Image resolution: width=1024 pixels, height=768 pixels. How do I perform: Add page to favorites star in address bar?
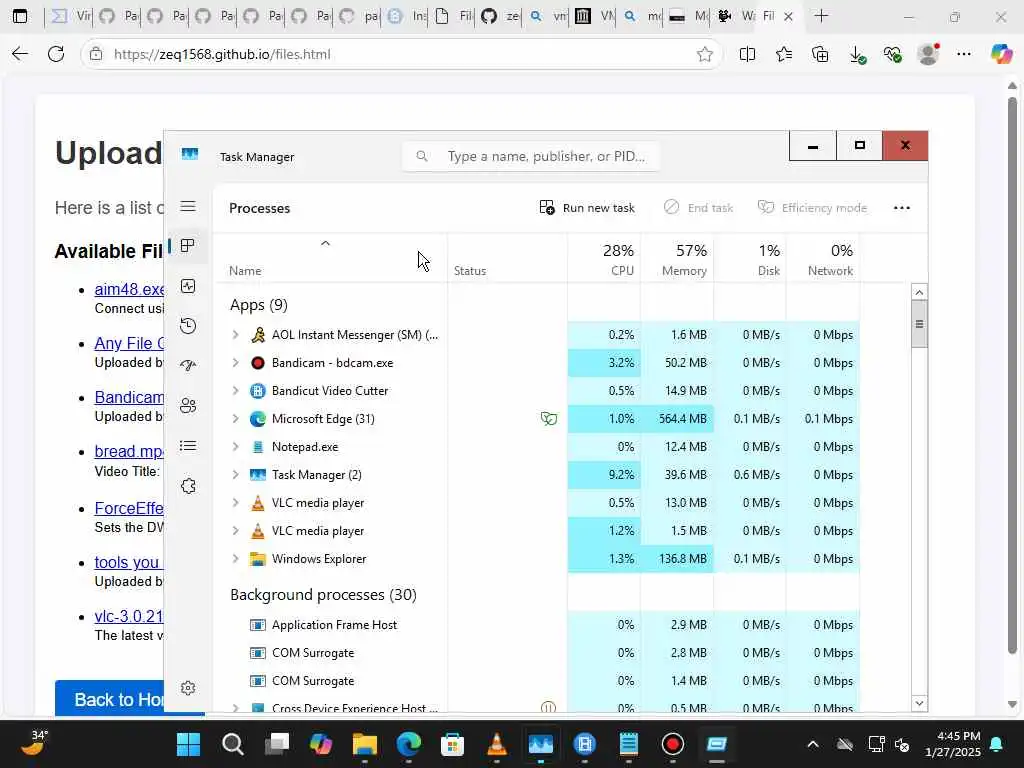(704, 54)
